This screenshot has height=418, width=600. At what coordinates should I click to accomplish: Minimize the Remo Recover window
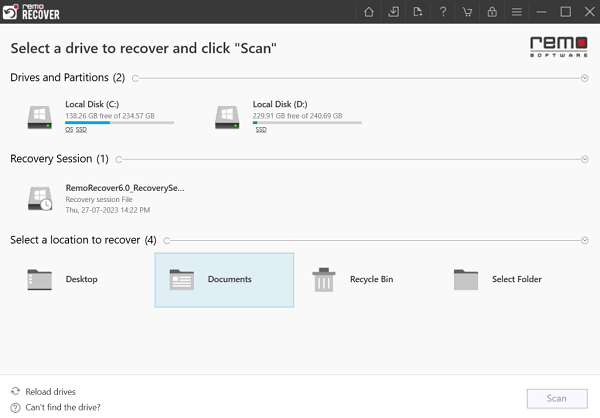pyautogui.click(x=541, y=12)
